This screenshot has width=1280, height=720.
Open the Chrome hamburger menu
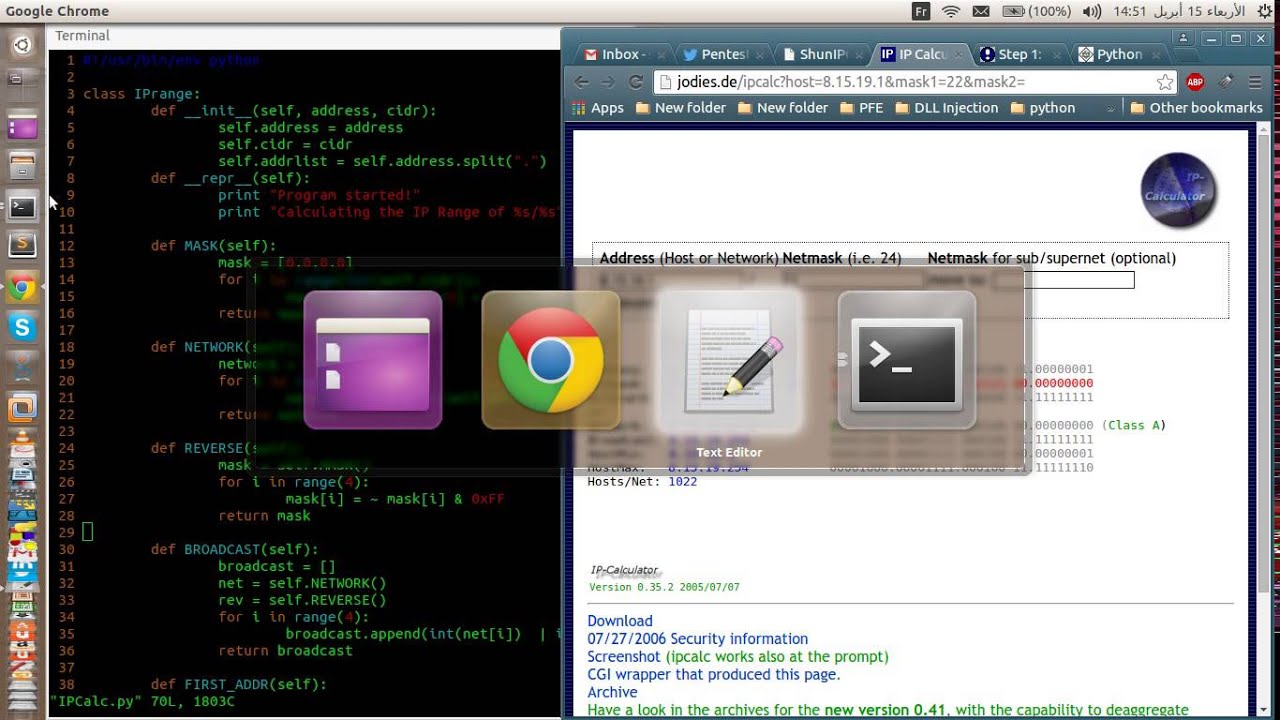coord(1255,82)
